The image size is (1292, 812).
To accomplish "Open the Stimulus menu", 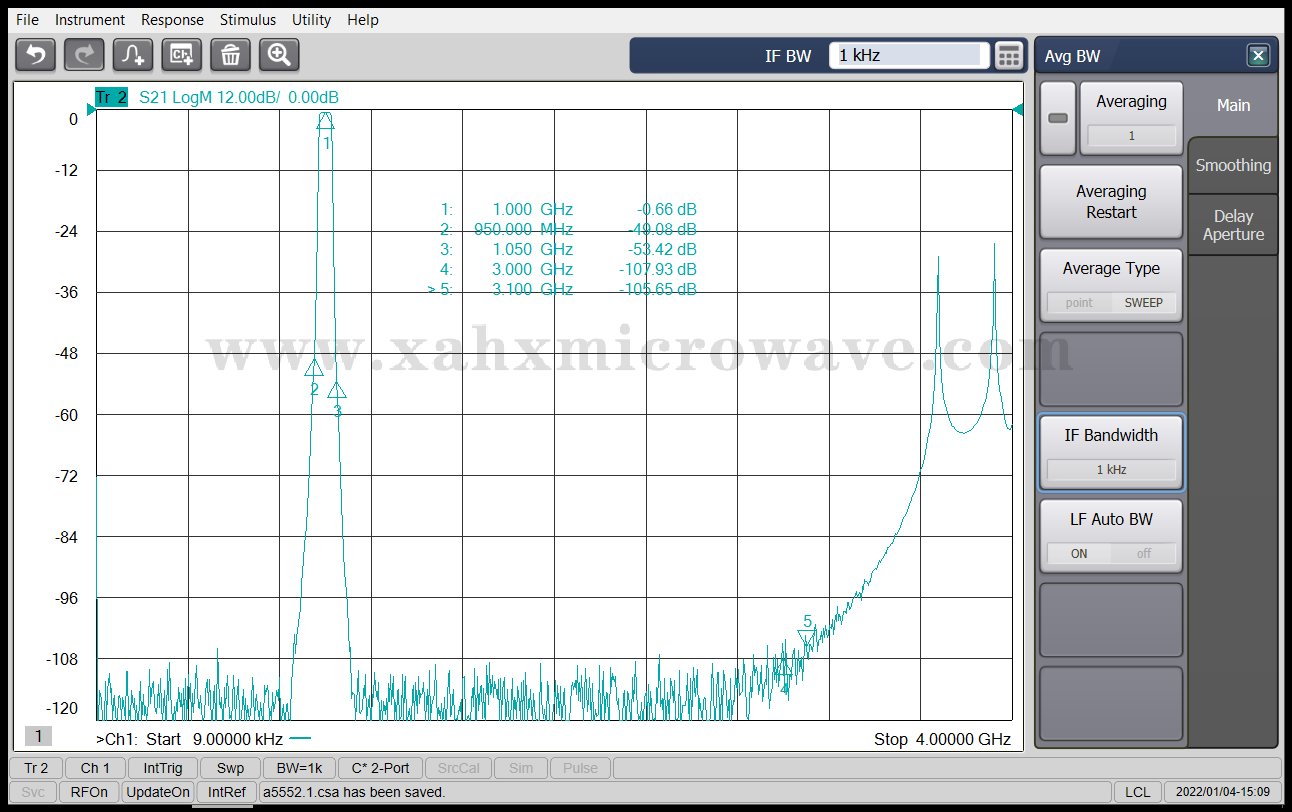I will [248, 19].
